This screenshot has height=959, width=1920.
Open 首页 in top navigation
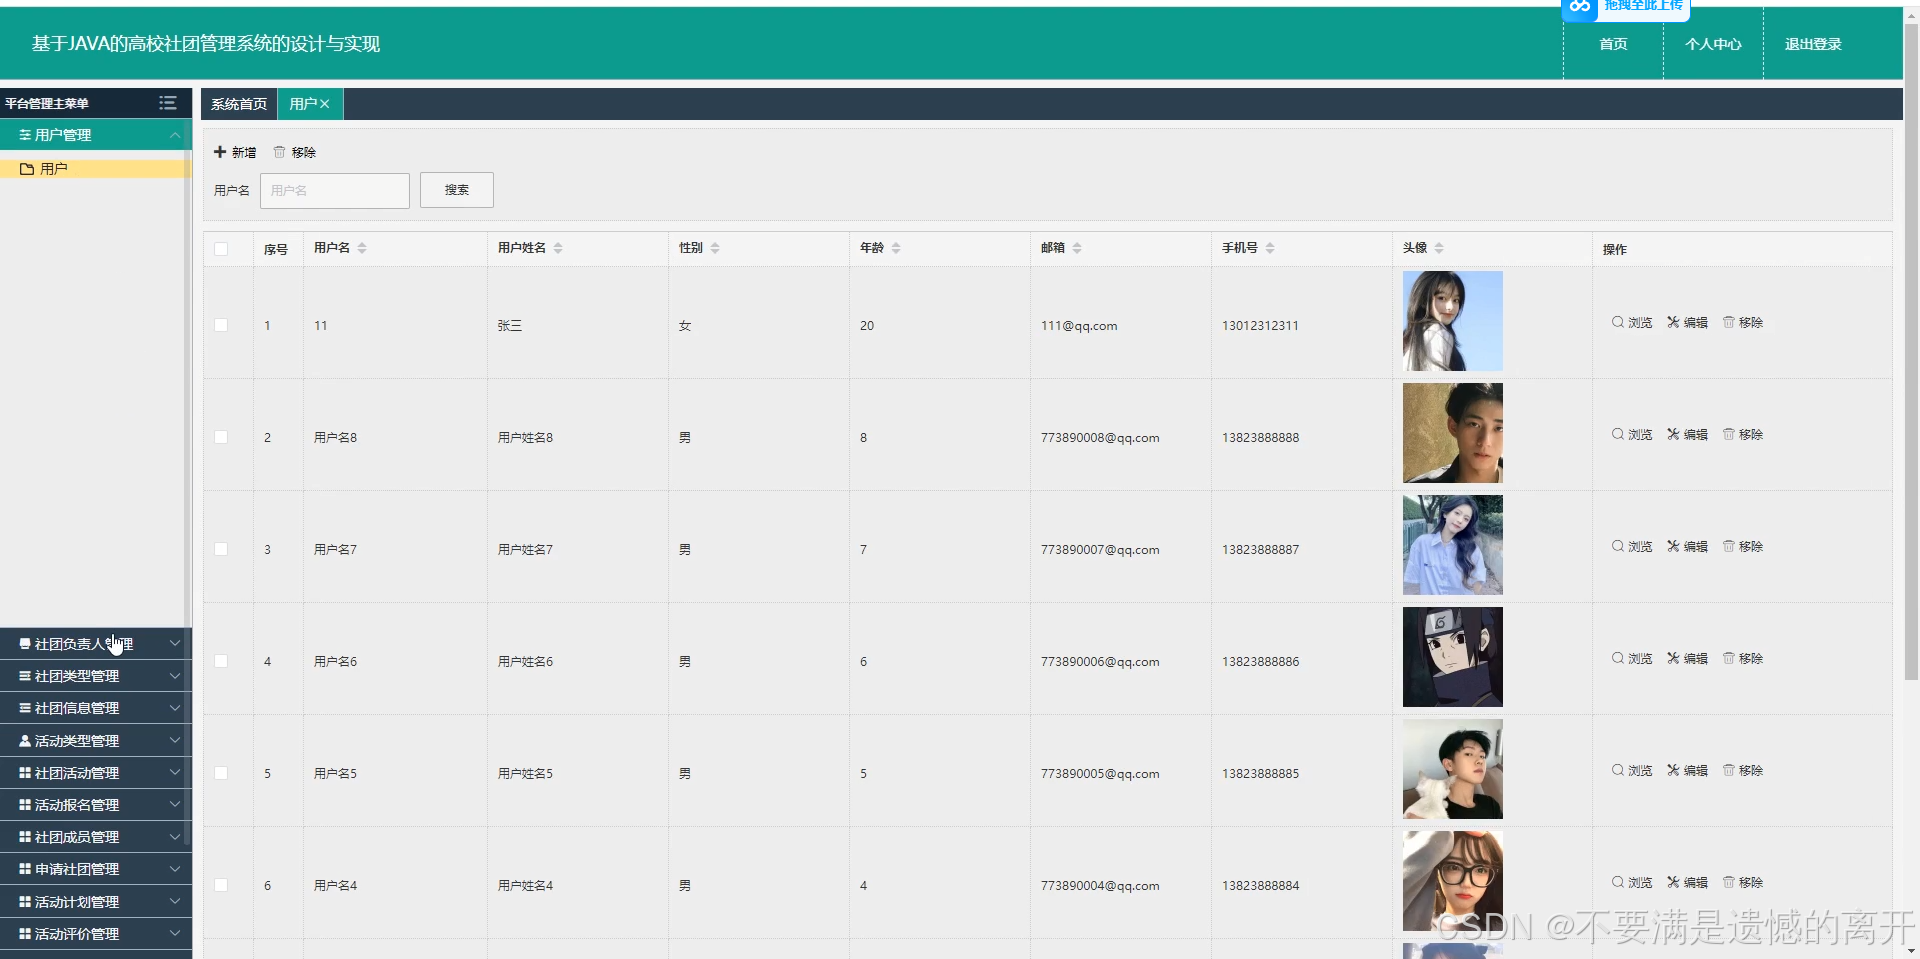[1613, 44]
